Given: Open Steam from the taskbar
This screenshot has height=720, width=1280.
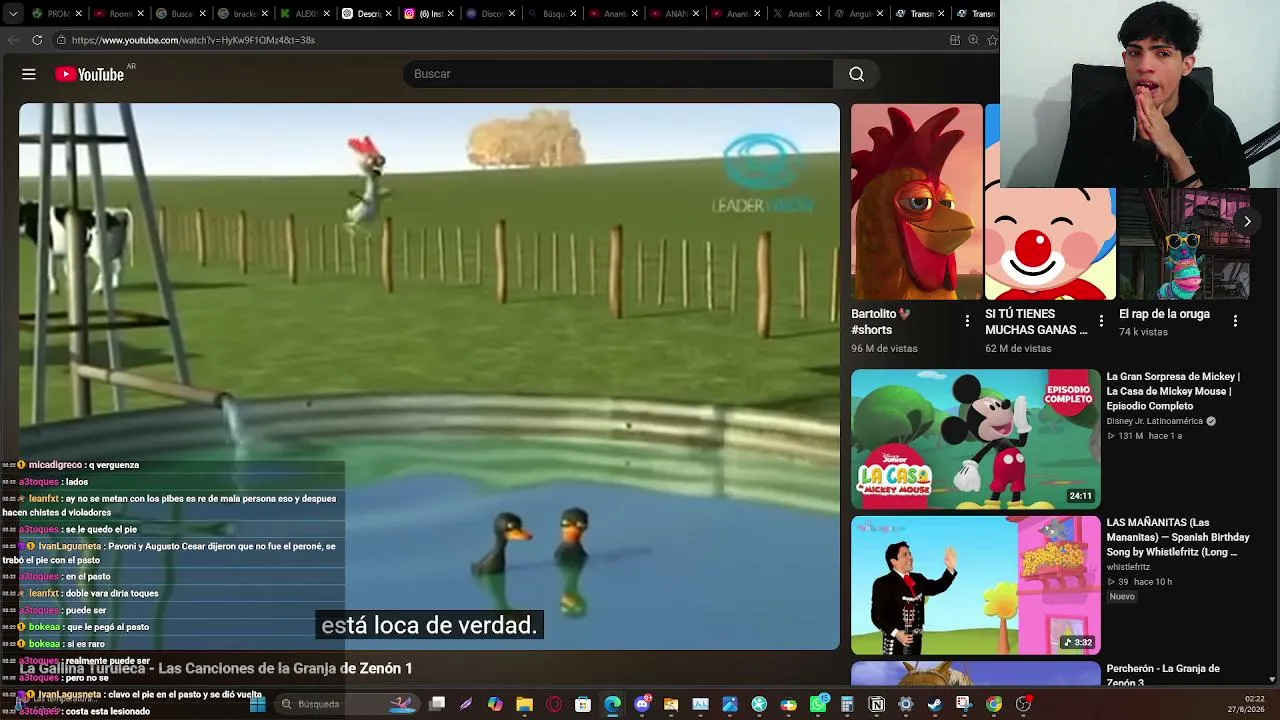Looking at the screenshot, I should [x=935, y=704].
